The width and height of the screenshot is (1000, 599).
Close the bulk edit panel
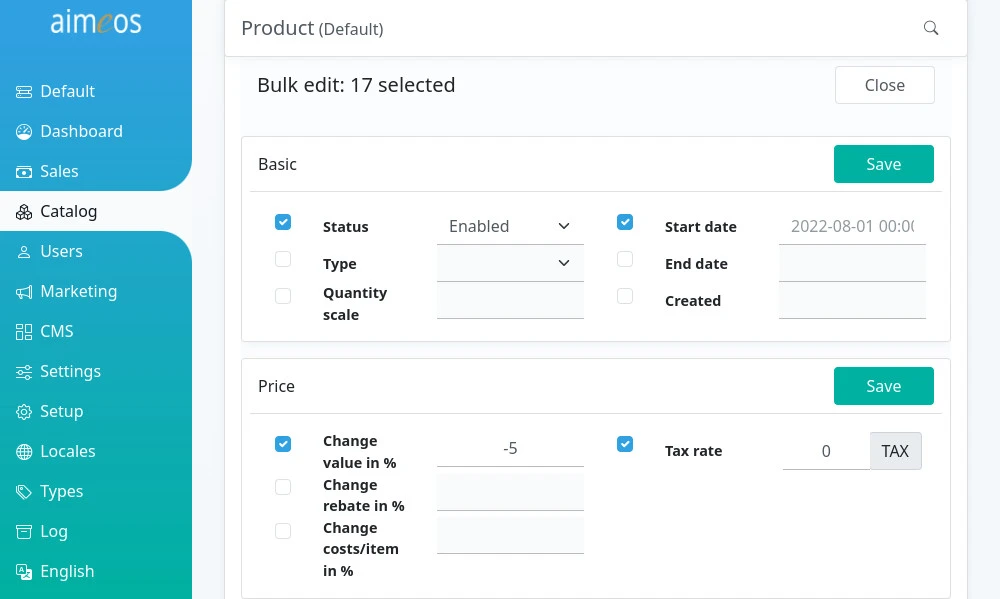point(885,85)
